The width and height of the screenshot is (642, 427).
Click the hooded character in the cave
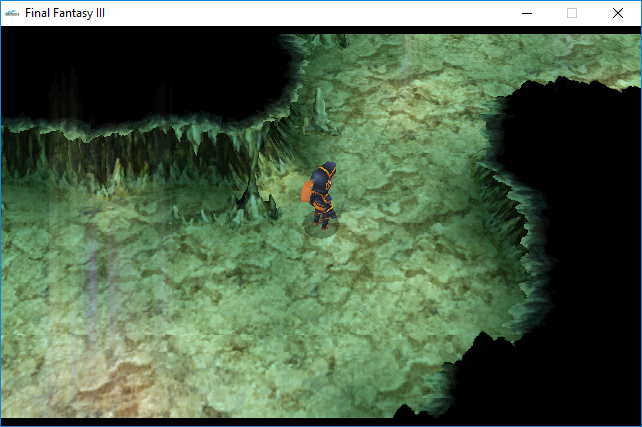[x=321, y=195]
